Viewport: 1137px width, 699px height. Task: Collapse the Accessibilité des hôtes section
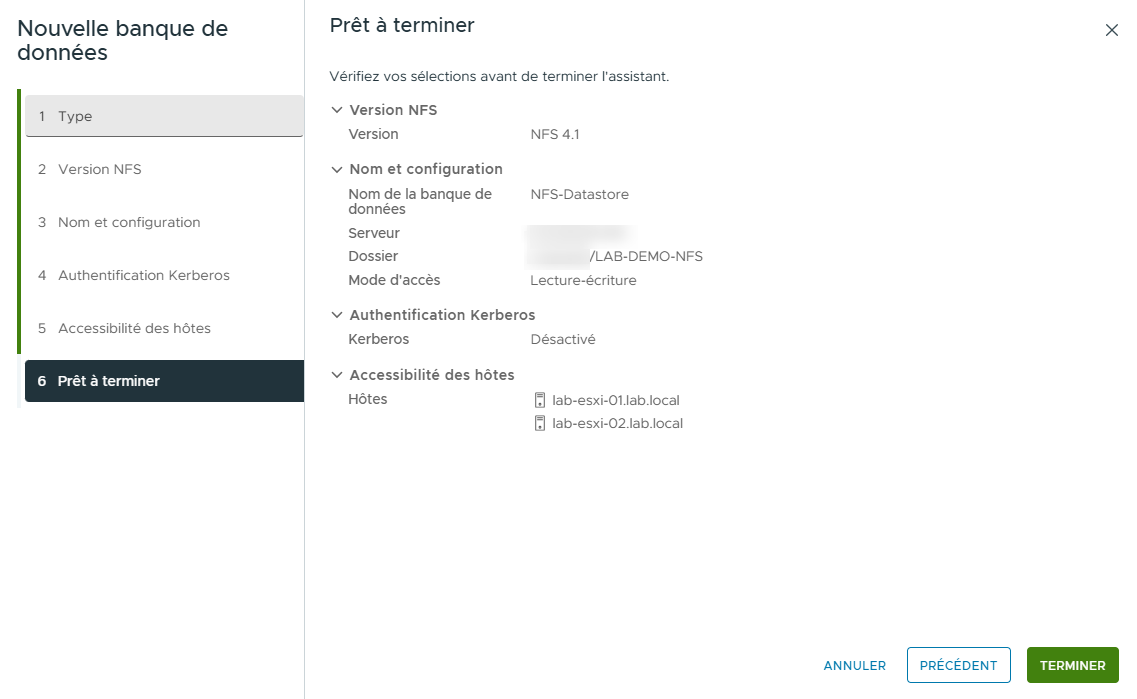[x=337, y=376]
